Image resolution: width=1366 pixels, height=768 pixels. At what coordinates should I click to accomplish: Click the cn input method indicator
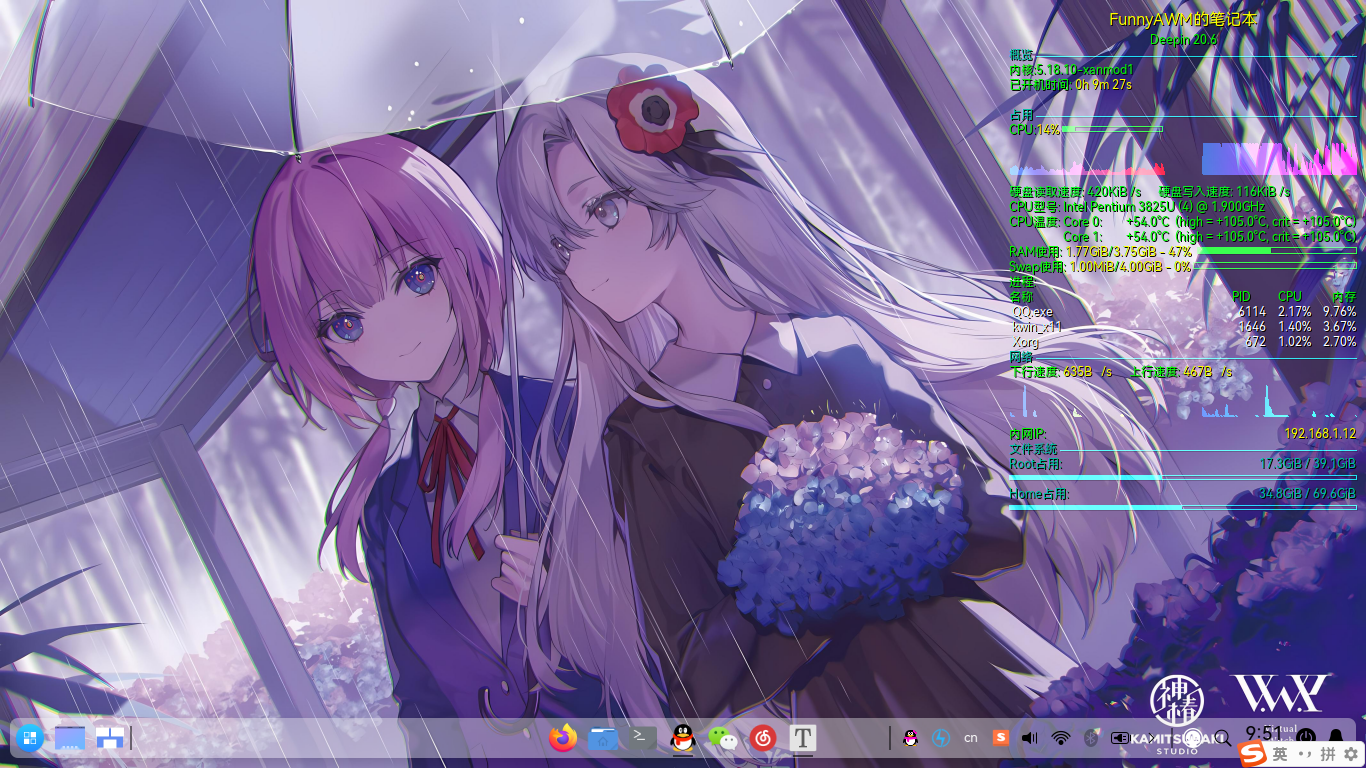pyautogui.click(x=970, y=738)
